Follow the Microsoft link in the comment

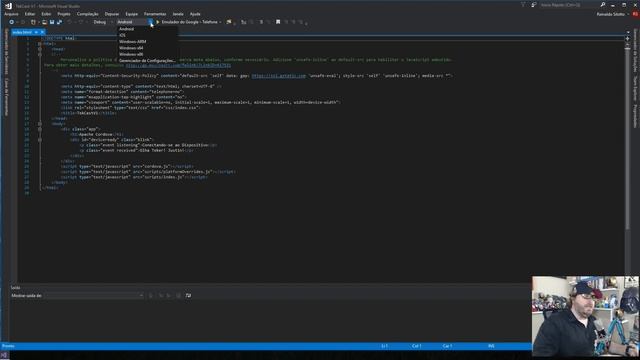[x=178, y=65]
